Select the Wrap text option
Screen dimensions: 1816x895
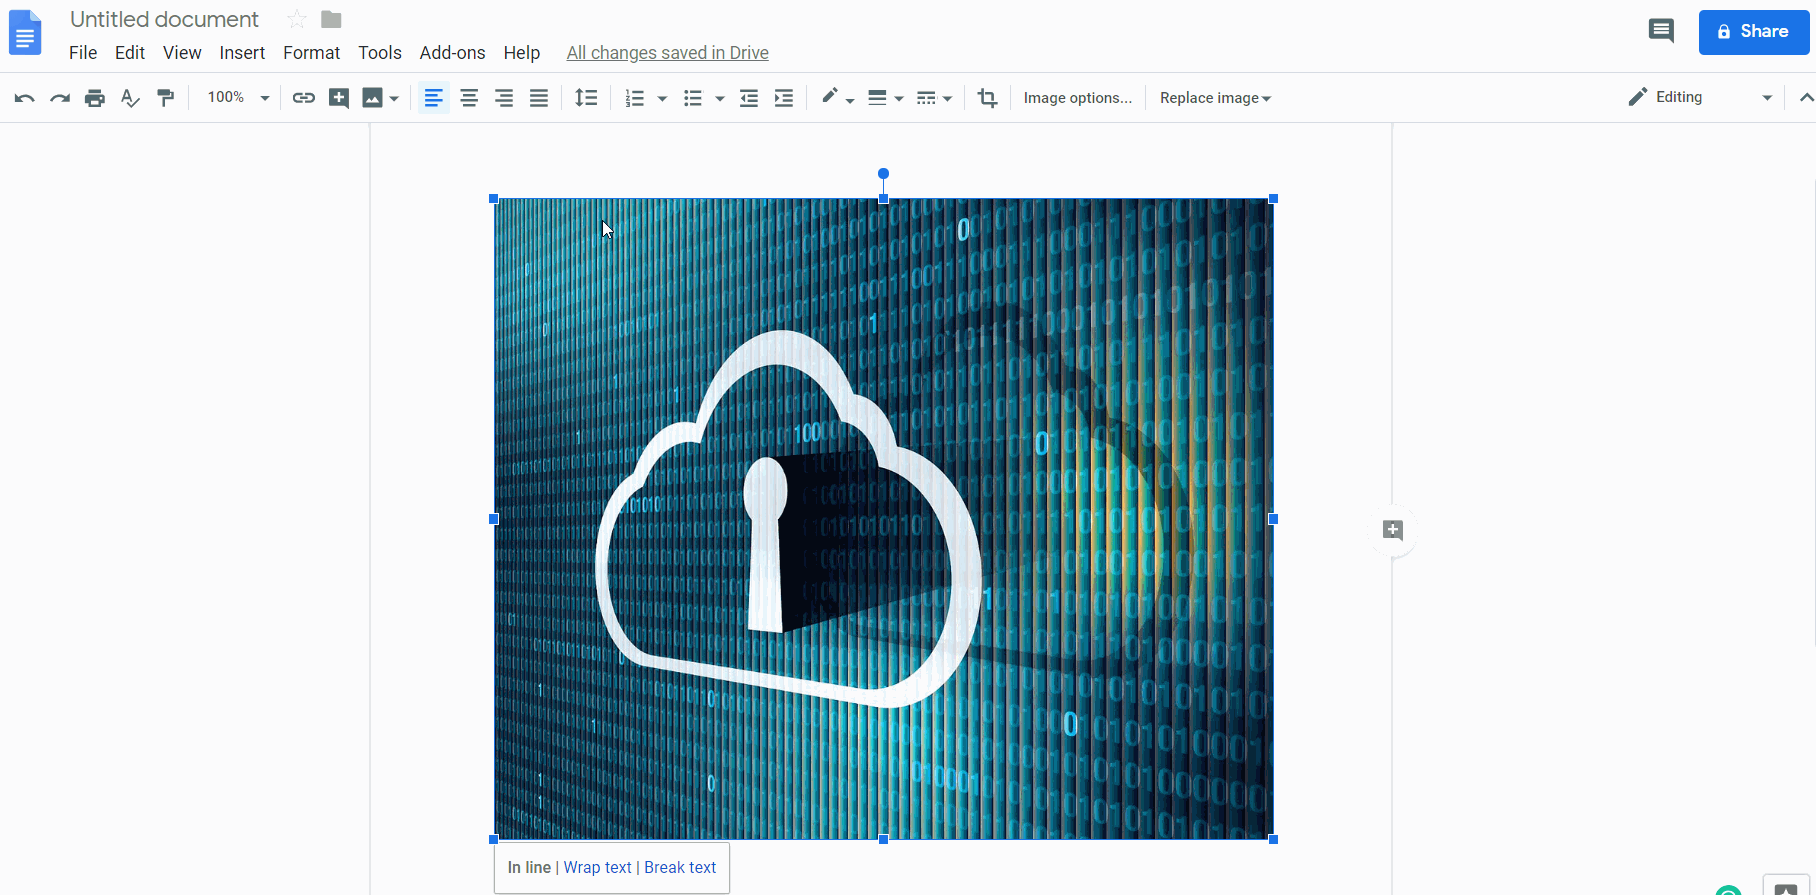(597, 868)
